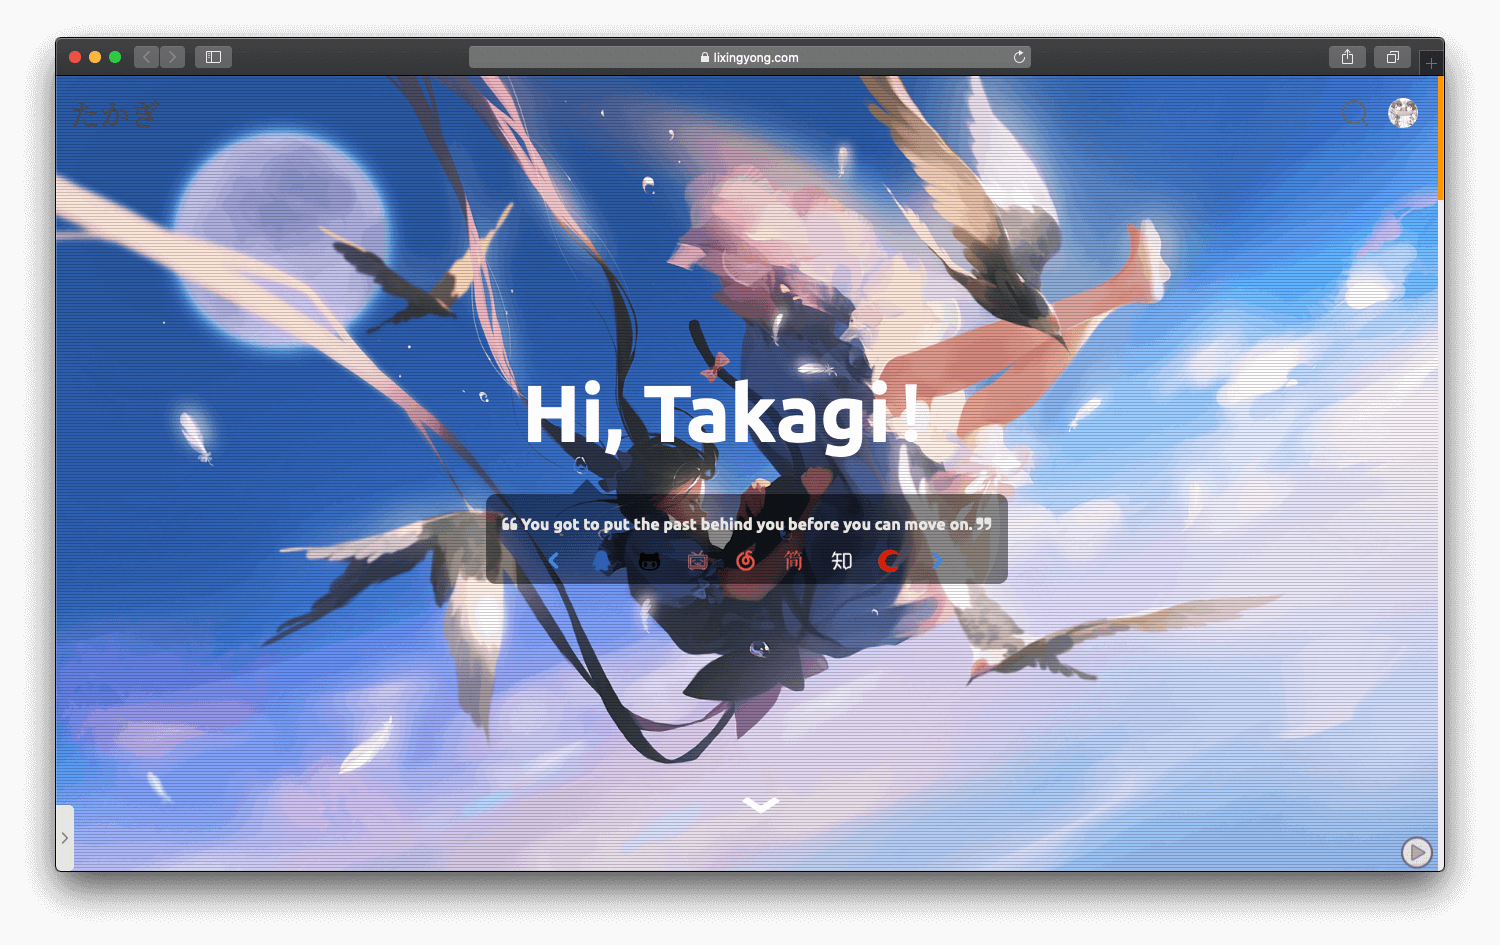Open the Jianshu 简 icon link
Screen dimensions: 1500x945
[794, 561]
